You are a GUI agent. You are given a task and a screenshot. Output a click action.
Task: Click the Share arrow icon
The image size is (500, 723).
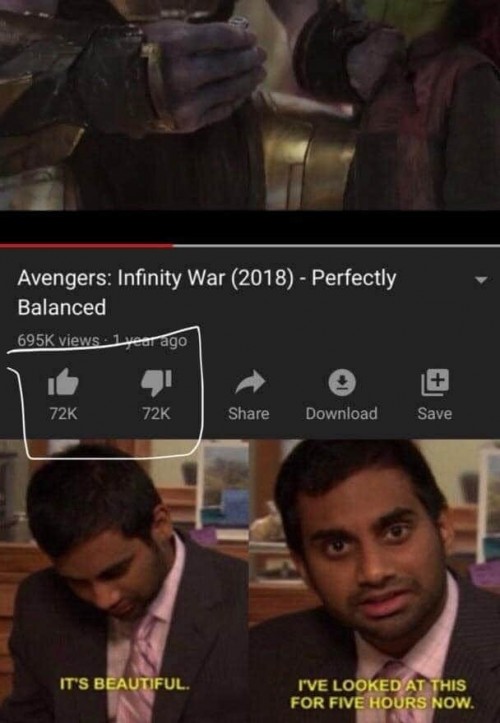pos(250,383)
